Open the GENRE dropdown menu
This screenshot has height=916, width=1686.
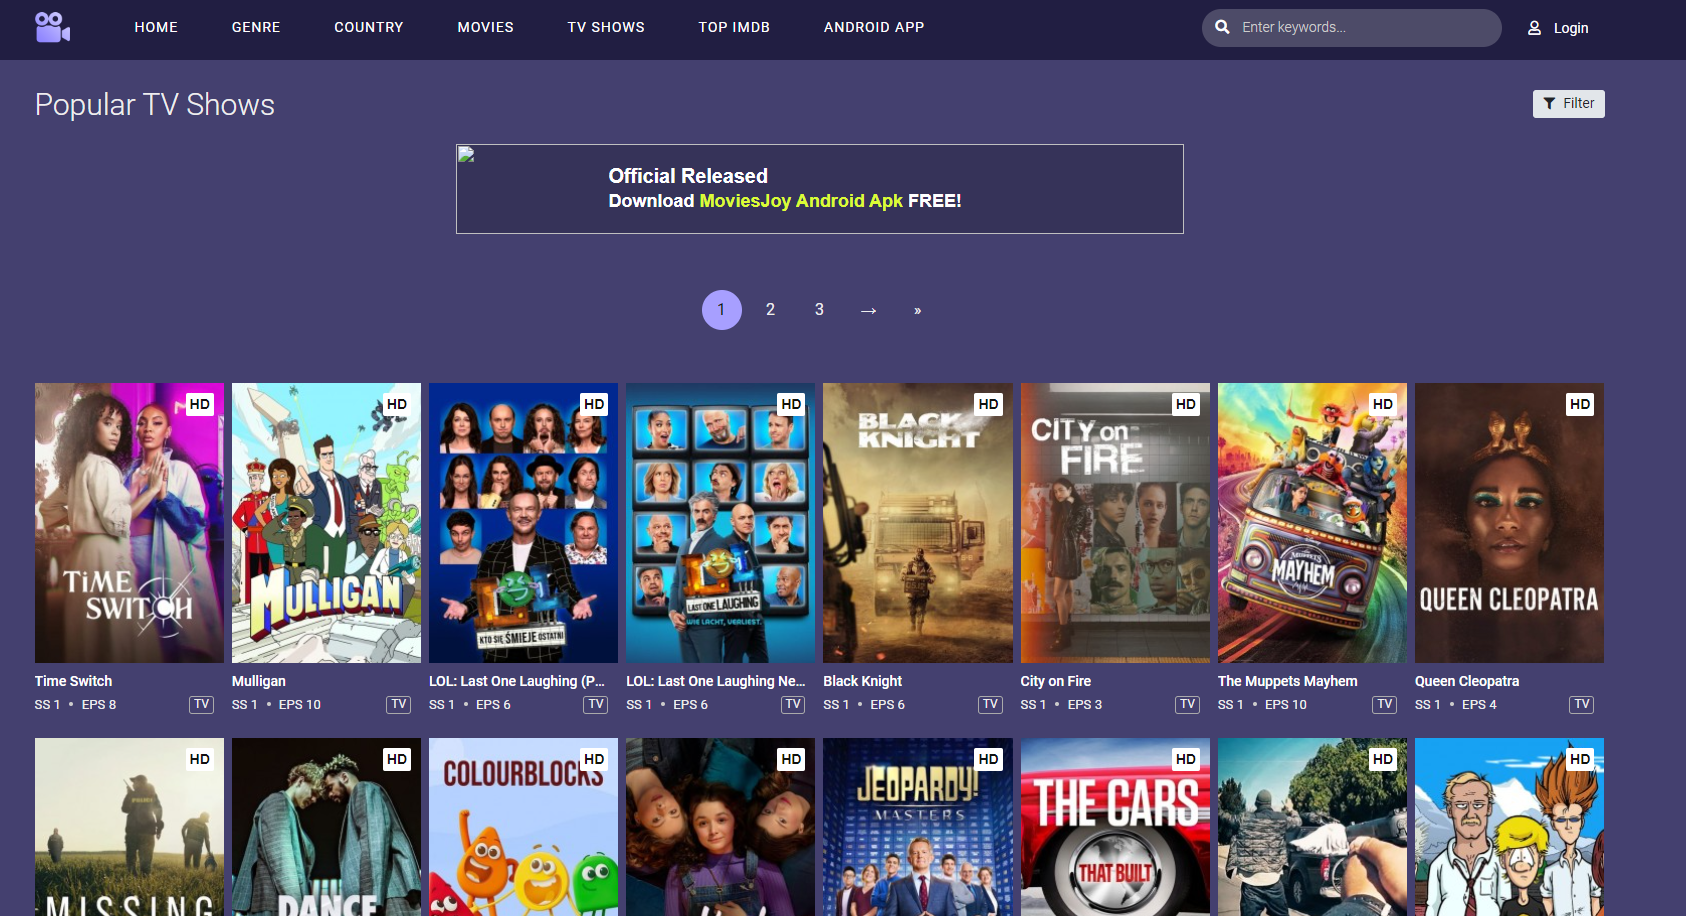click(255, 27)
